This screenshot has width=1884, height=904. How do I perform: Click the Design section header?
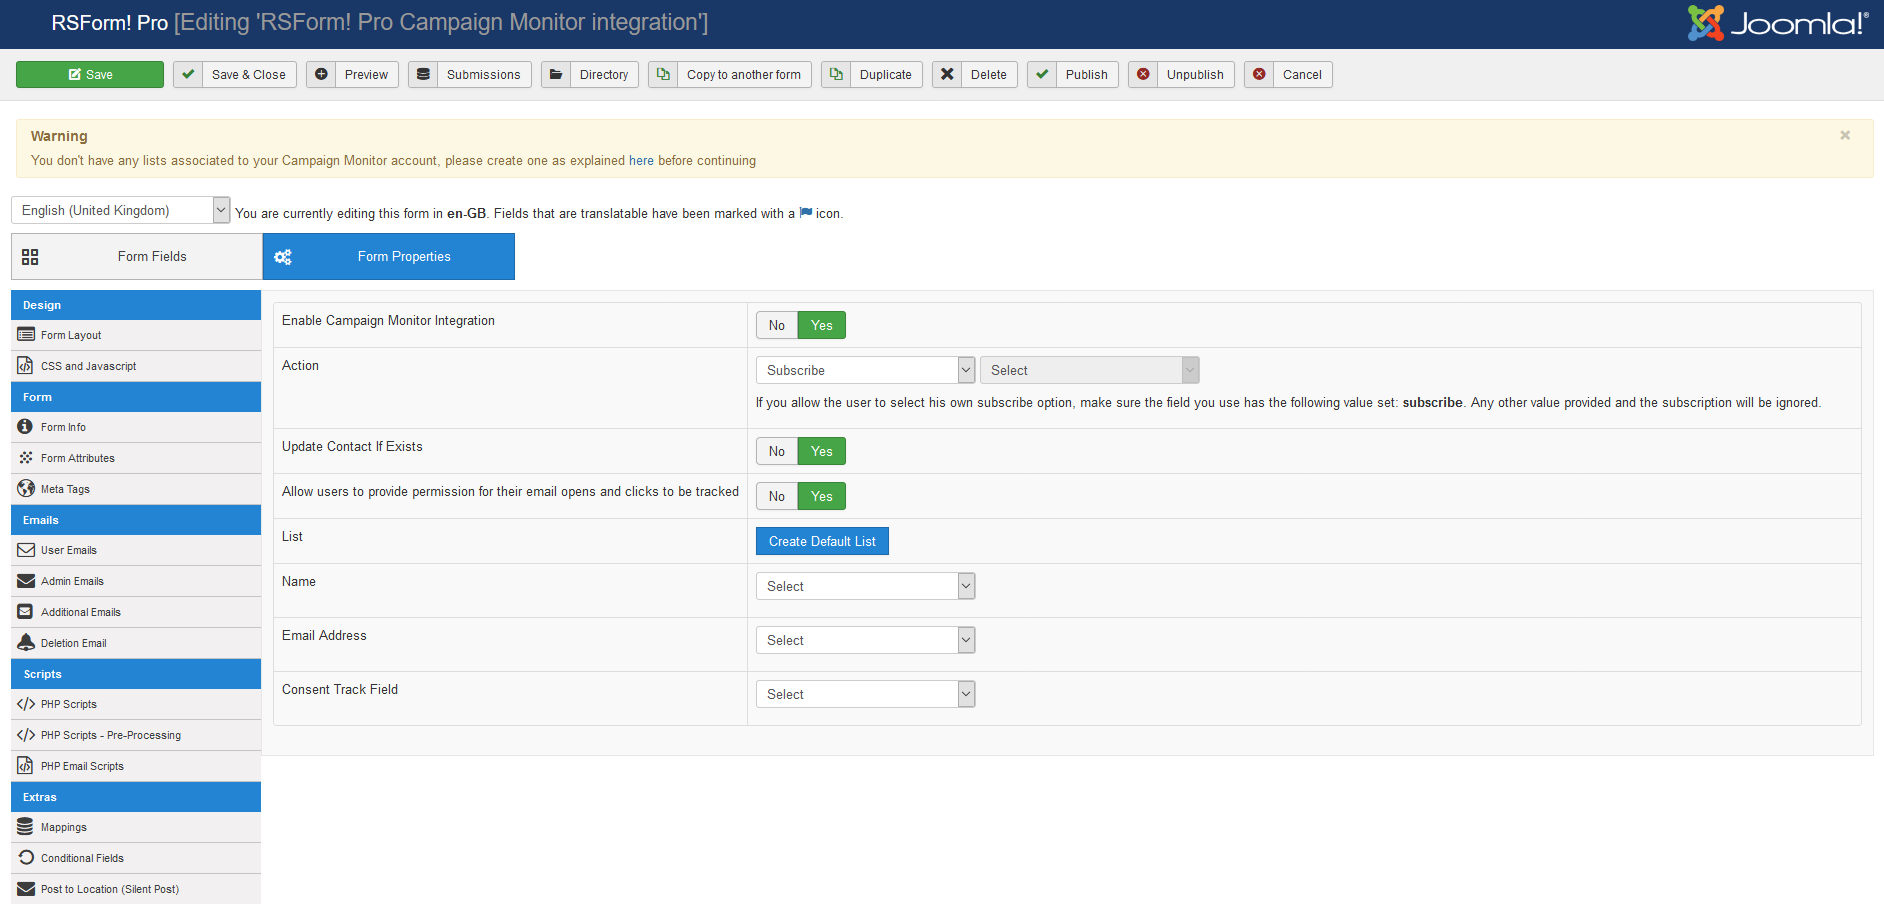[x=136, y=305]
